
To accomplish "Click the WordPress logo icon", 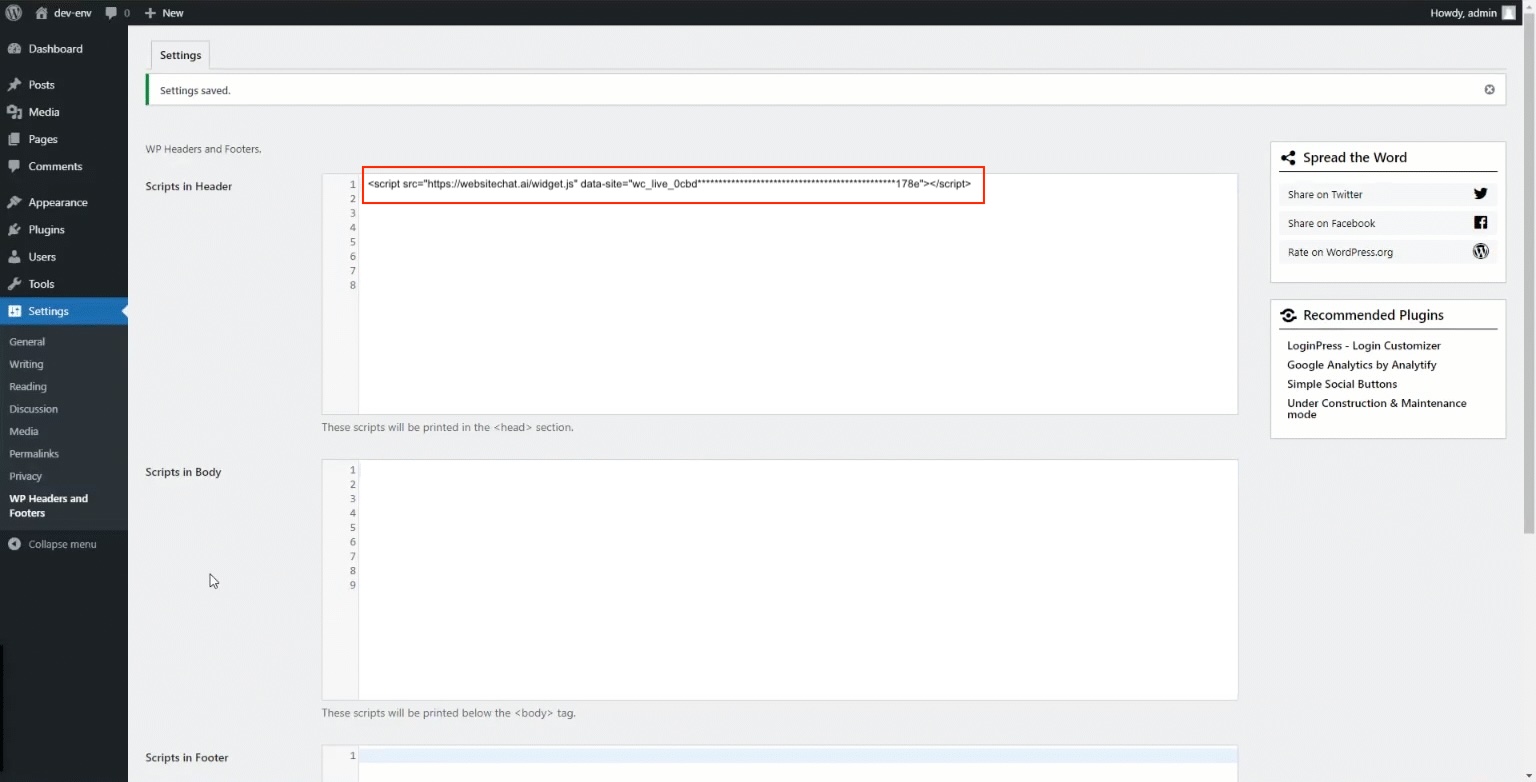I will point(14,13).
